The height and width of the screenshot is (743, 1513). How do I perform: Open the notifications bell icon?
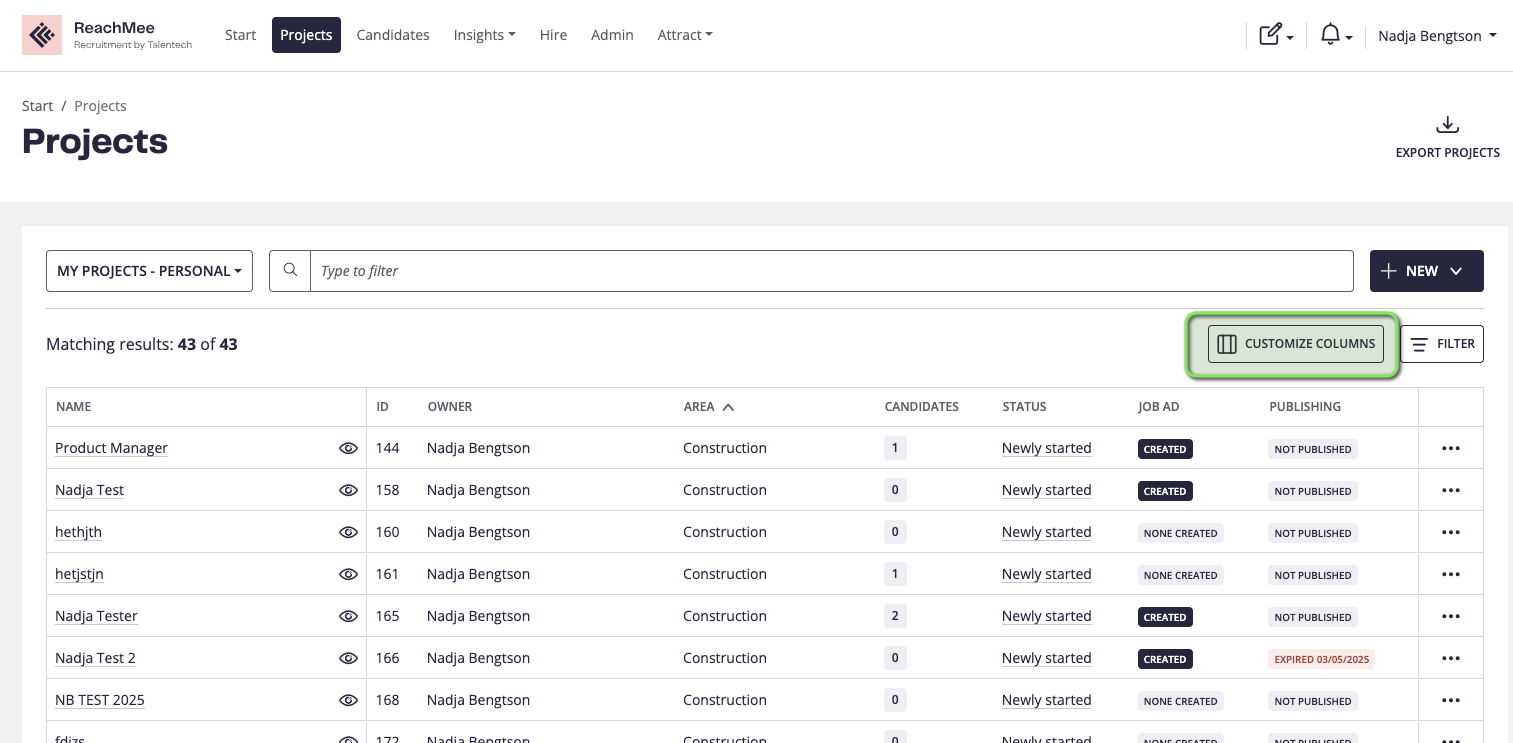1330,36
